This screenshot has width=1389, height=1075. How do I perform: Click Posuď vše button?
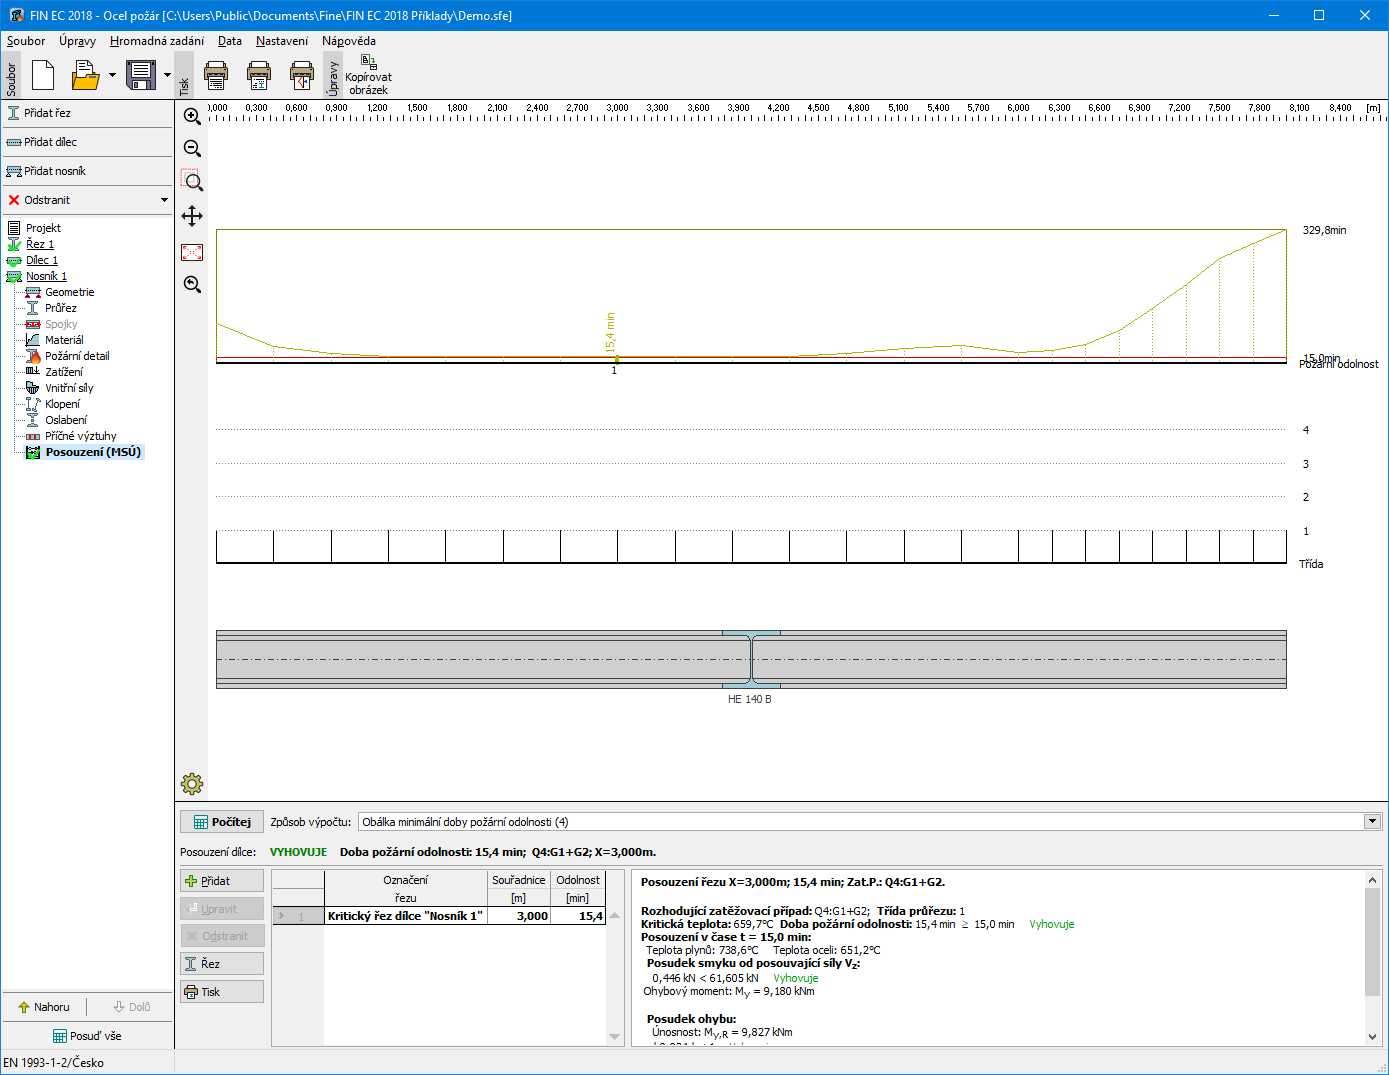[x=87, y=1036]
